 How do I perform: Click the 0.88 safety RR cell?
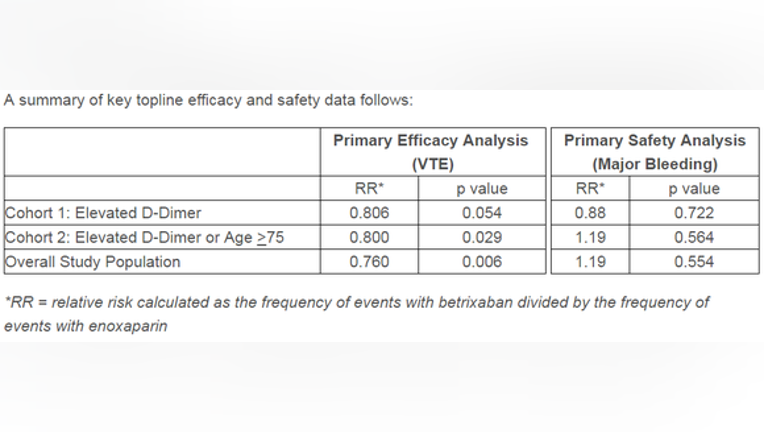pyautogui.click(x=590, y=213)
